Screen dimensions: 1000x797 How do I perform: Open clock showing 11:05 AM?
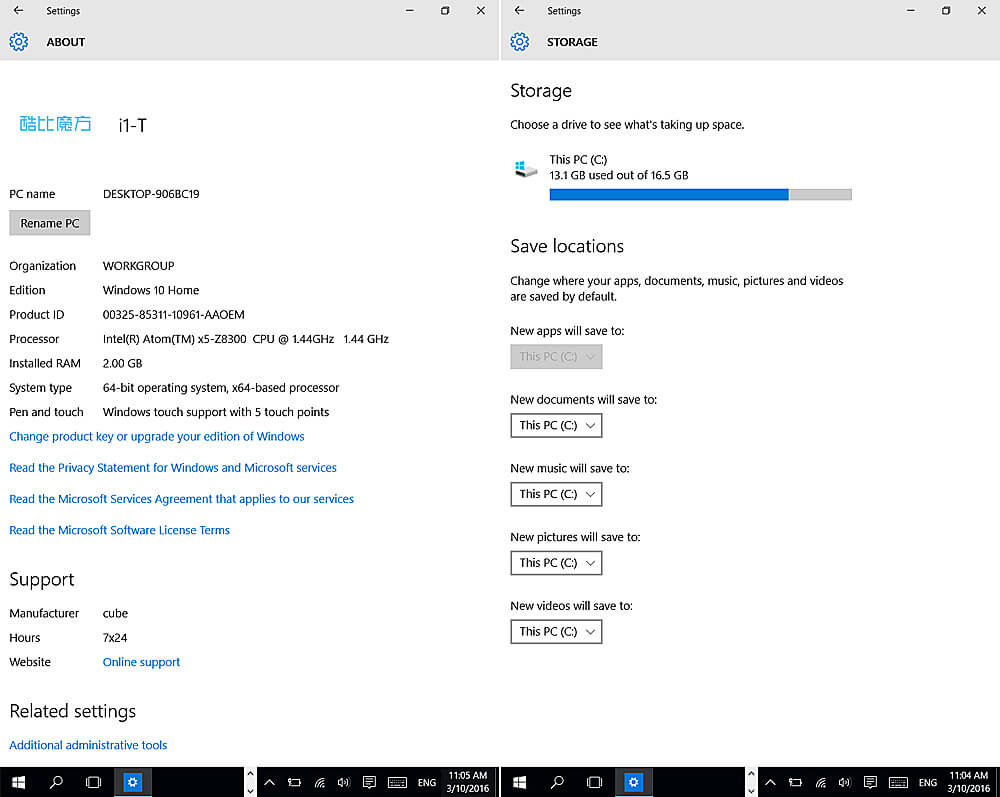coord(468,782)
